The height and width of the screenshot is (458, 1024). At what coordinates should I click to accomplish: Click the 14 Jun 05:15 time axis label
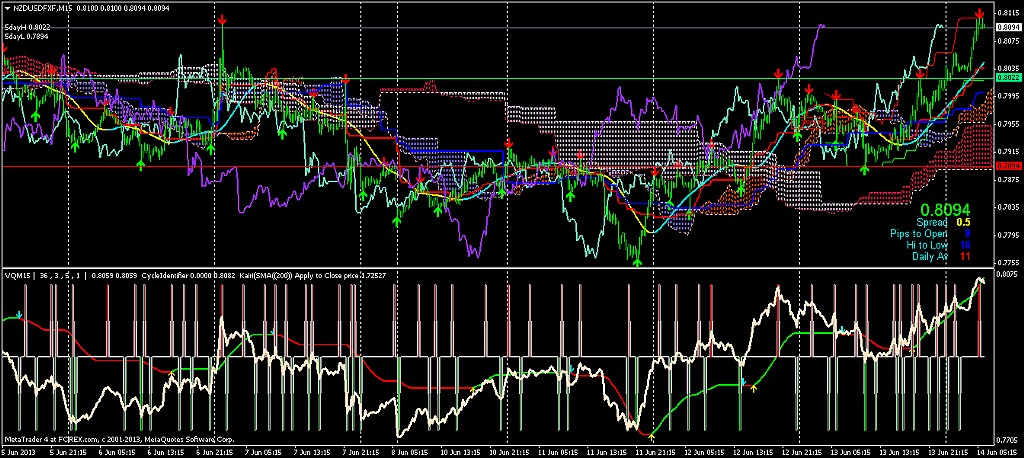pyautogui.click(x=991, y=452)
